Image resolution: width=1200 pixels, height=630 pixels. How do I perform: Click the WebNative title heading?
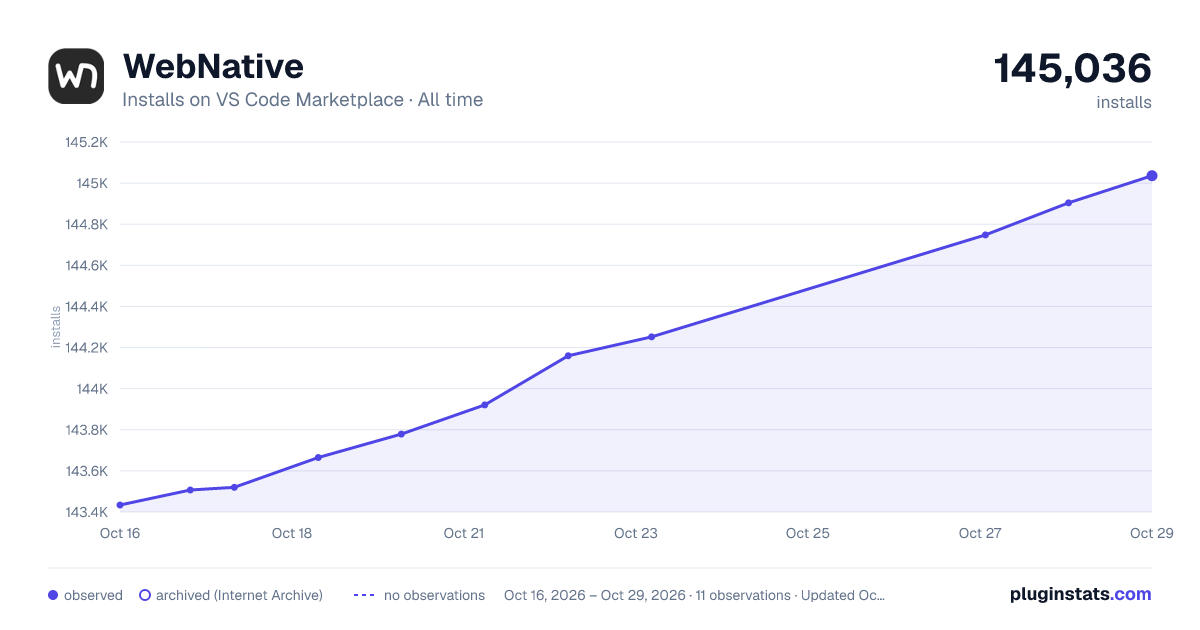[x=213, y=66]
